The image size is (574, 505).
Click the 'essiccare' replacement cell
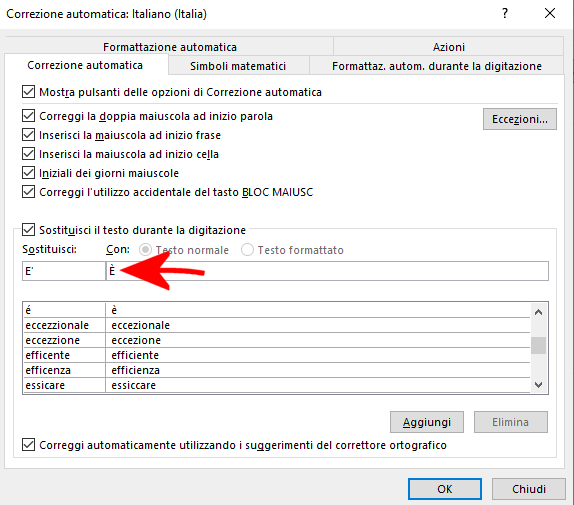coord(318,385)
